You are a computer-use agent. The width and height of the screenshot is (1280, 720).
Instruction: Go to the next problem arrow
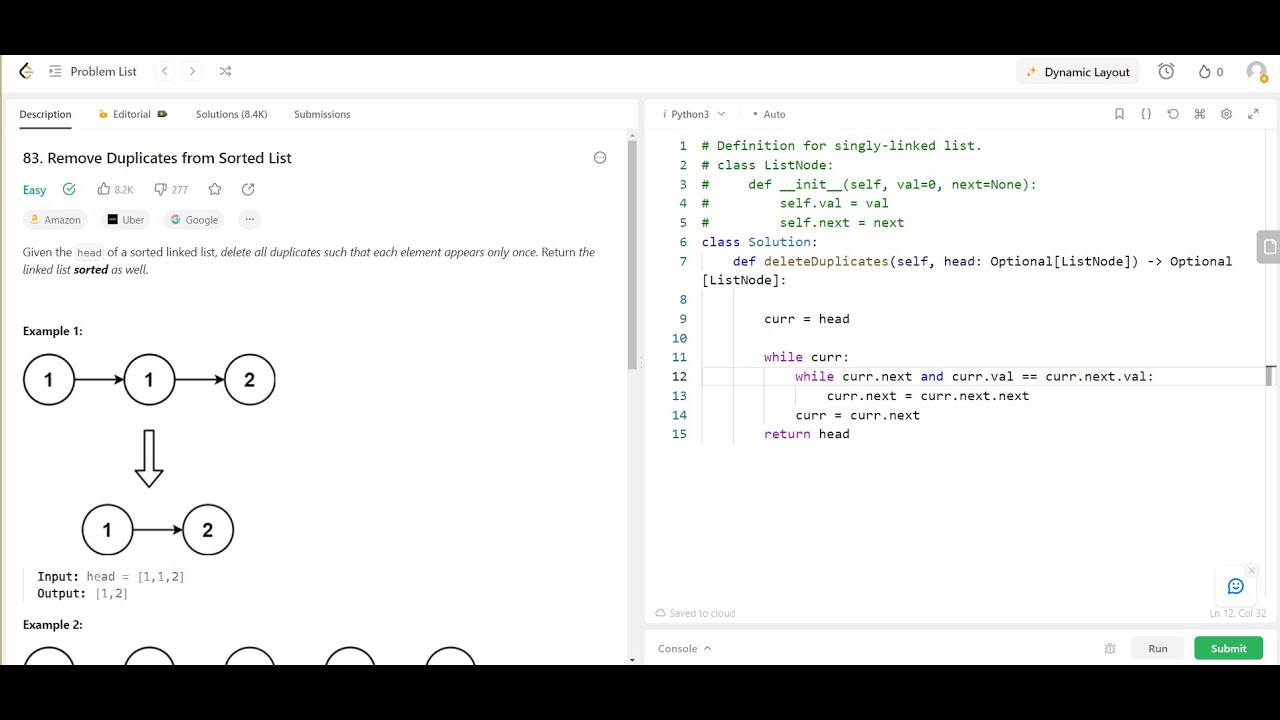click(192, 71)
